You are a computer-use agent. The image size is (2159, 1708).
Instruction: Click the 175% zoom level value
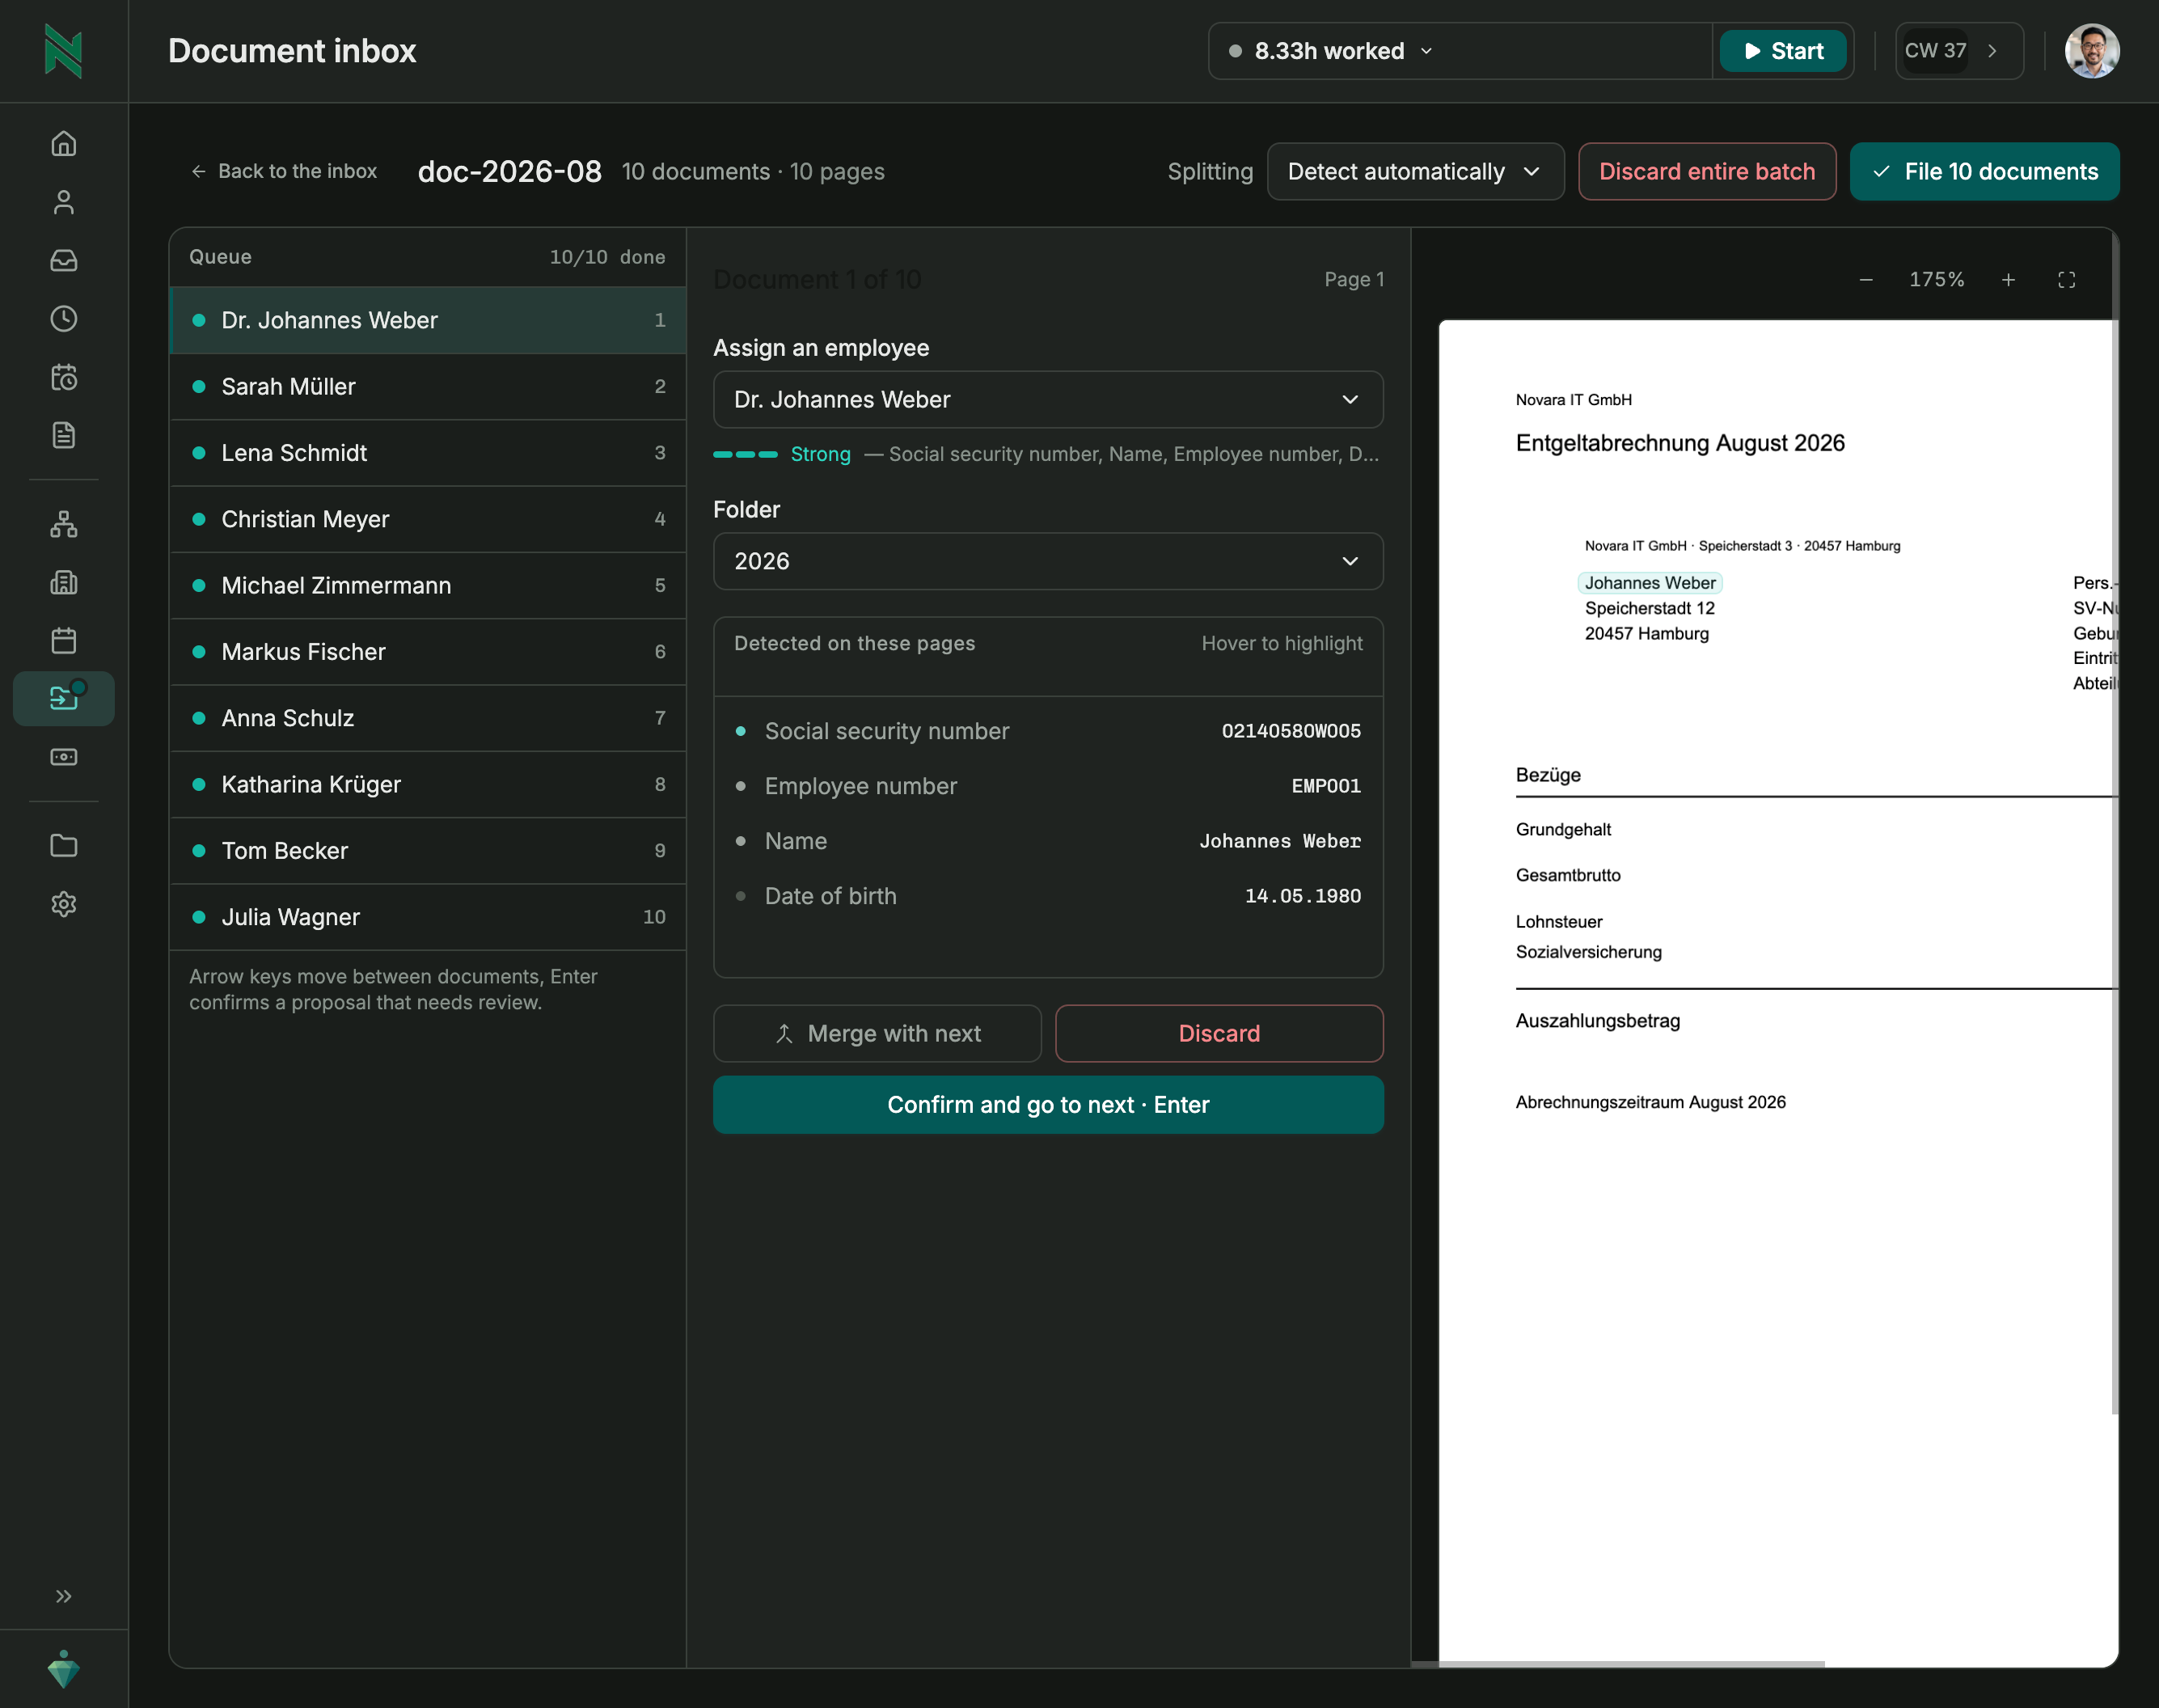coord(1937,280)
